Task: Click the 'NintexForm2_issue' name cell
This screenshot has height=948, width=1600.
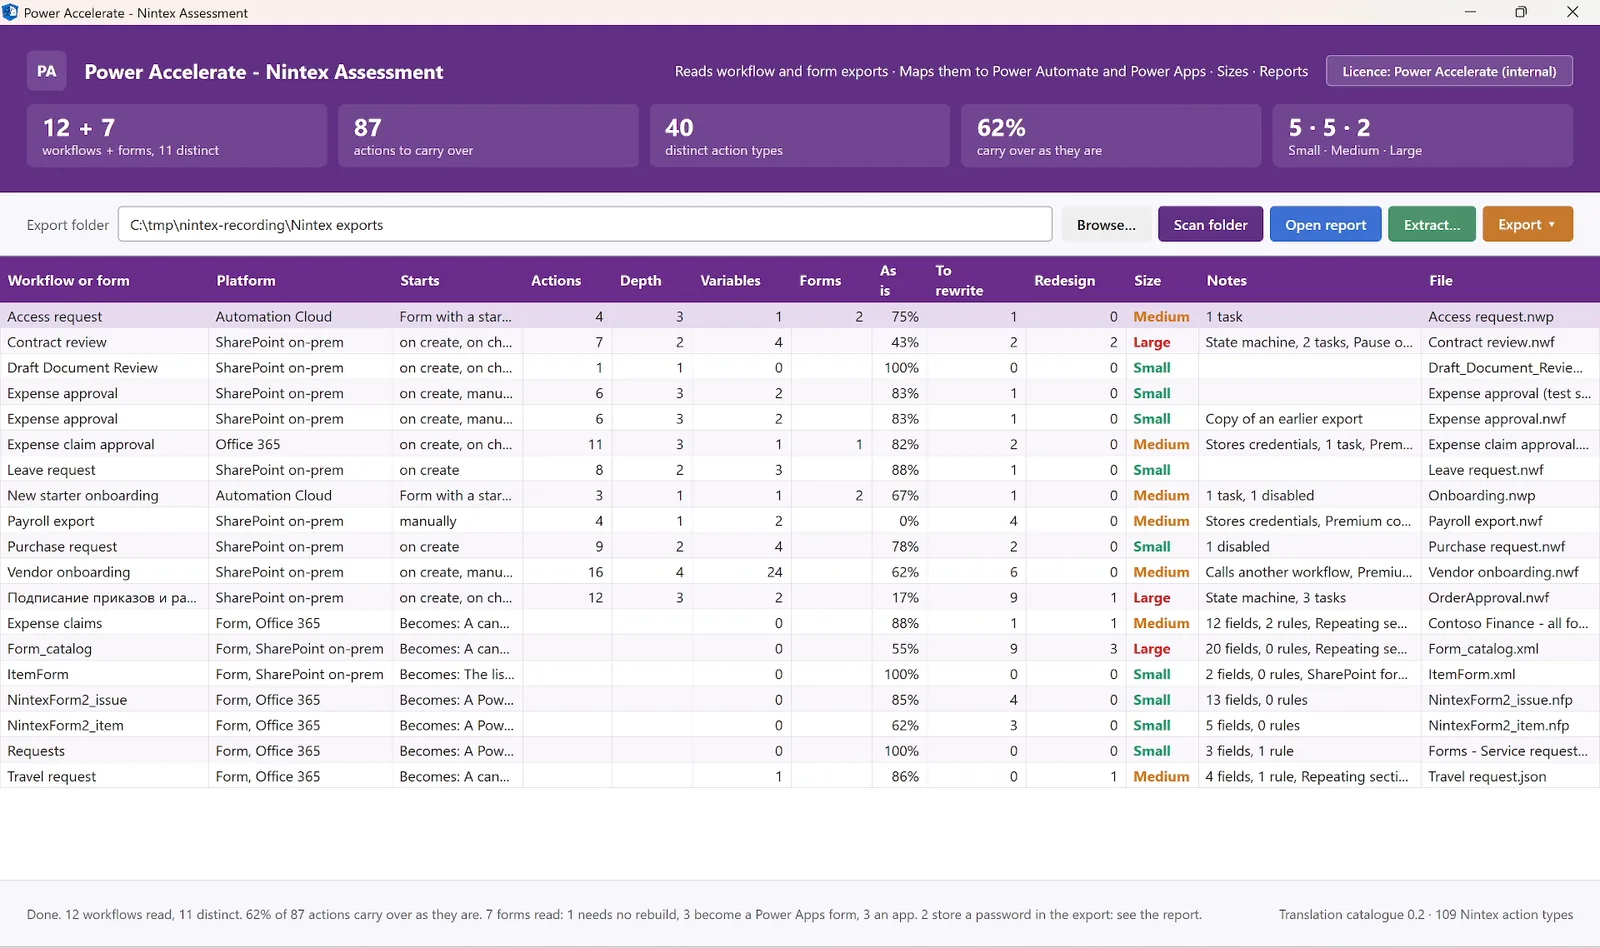Action: [67, 700]
